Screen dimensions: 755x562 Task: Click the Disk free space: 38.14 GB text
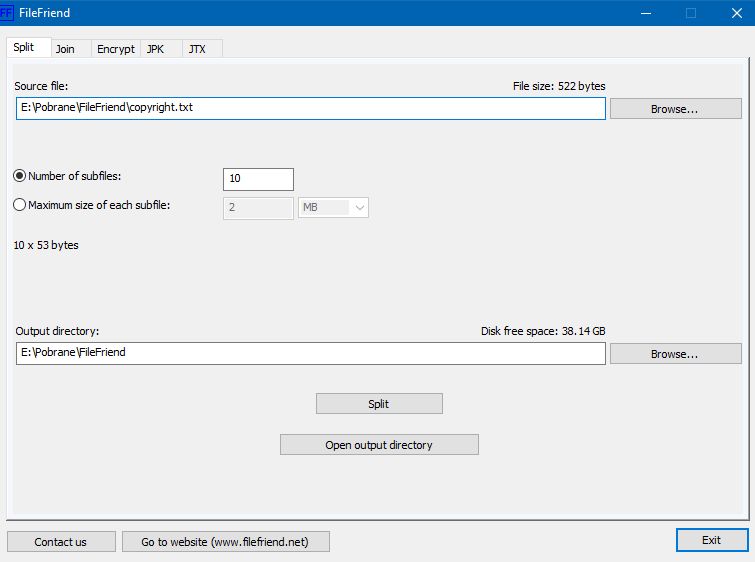point(543,331)
